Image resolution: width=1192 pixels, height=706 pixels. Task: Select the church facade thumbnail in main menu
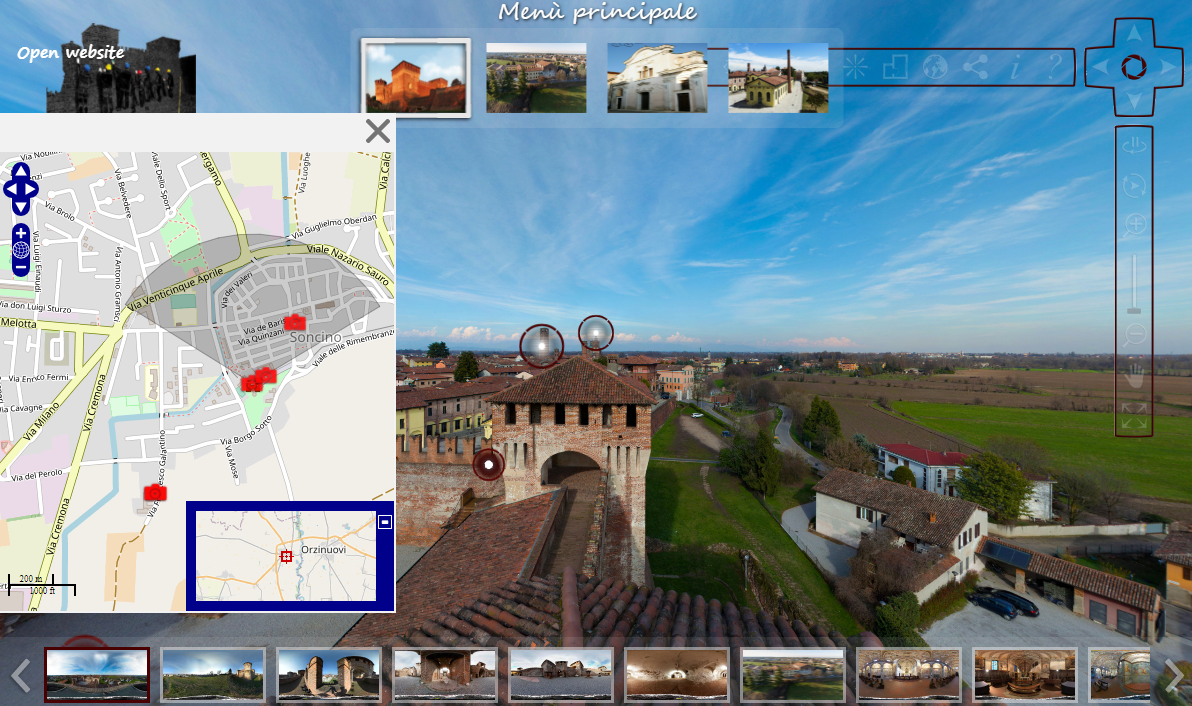[x=657, y=78]
